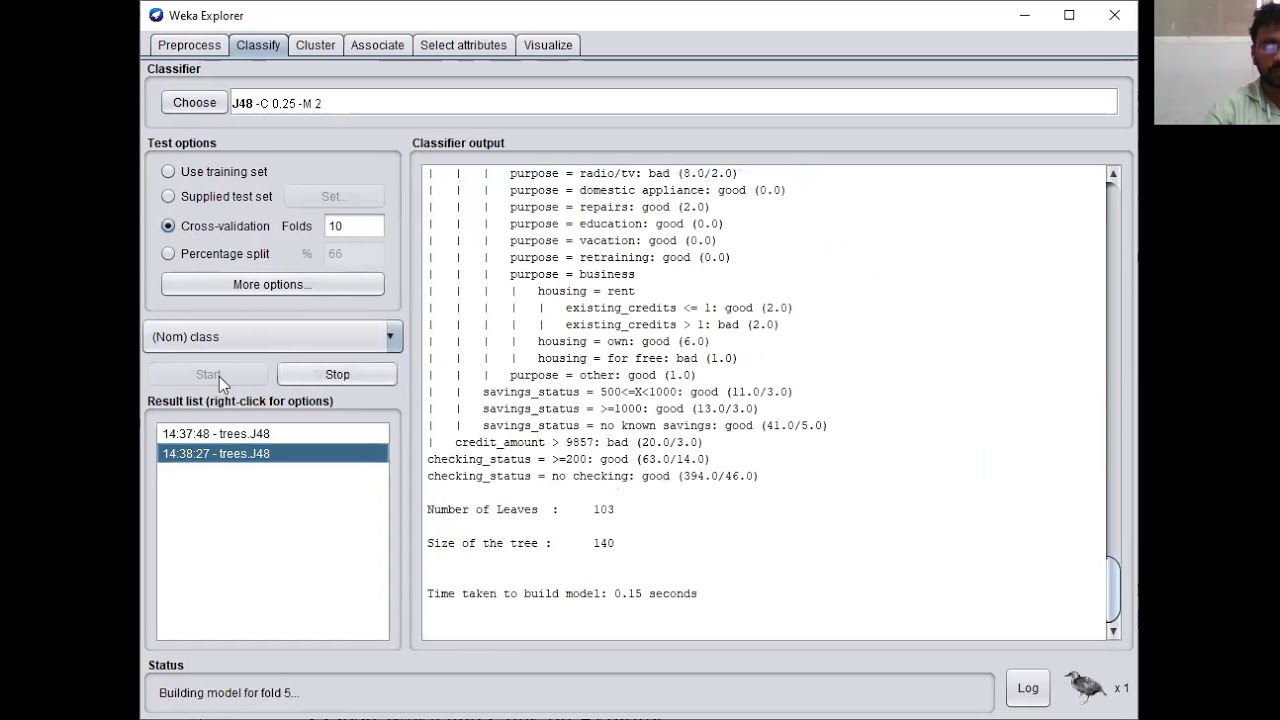Open the Cluster tab
The height and width of the screenshot is (720, 1280).
coord(315,45)
